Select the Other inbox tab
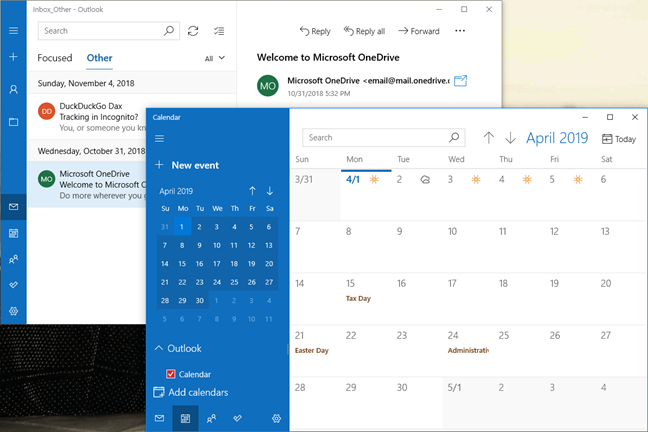This screenshot has height=432, width=648. click(x=99, y=58)
